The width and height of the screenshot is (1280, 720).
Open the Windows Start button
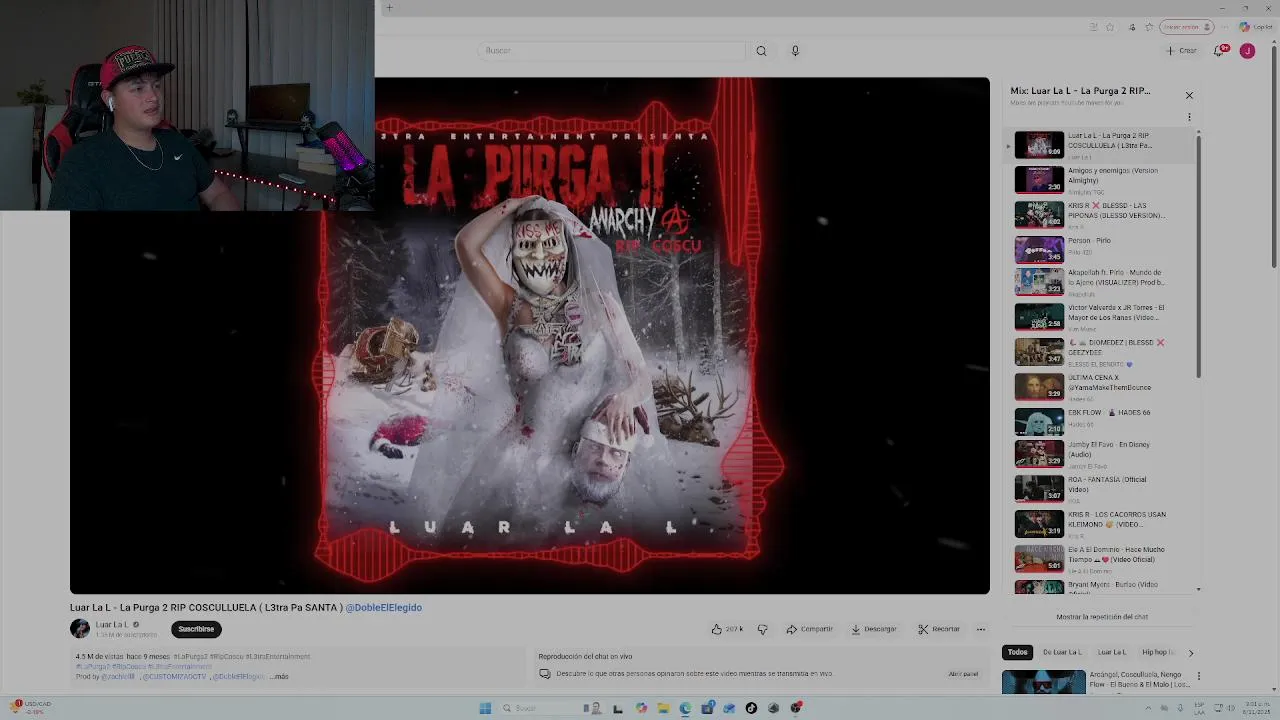(x=485, y=708)
